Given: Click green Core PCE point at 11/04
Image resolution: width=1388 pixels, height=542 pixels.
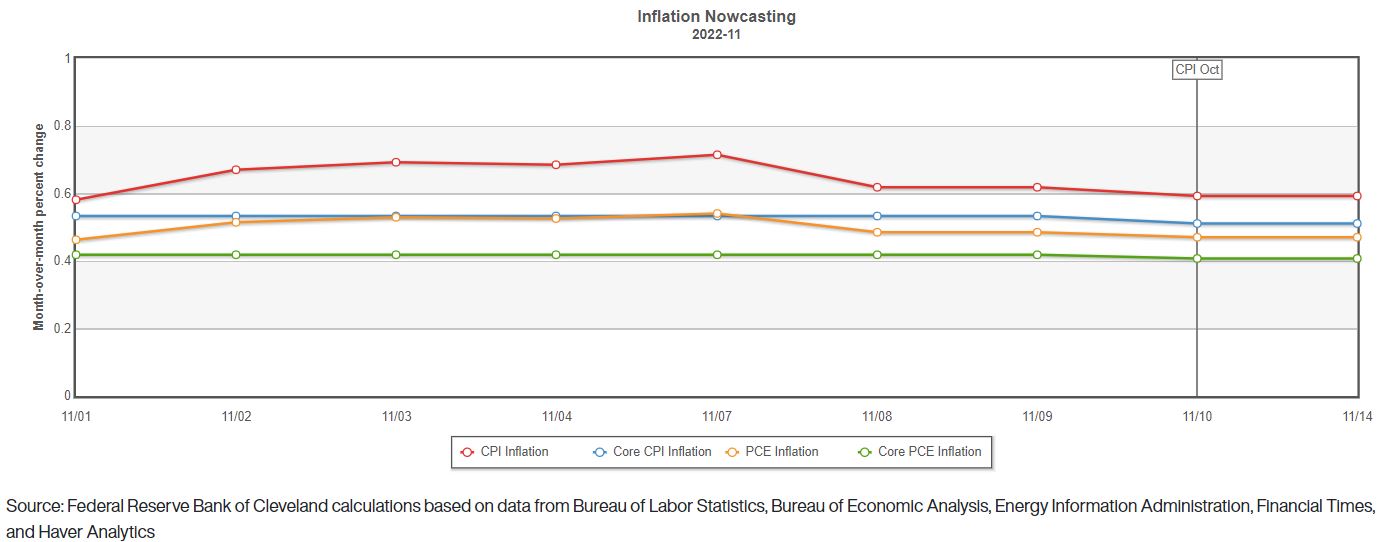Looking at the screenshot, I should pyautogui.click(x=557, y=255).
